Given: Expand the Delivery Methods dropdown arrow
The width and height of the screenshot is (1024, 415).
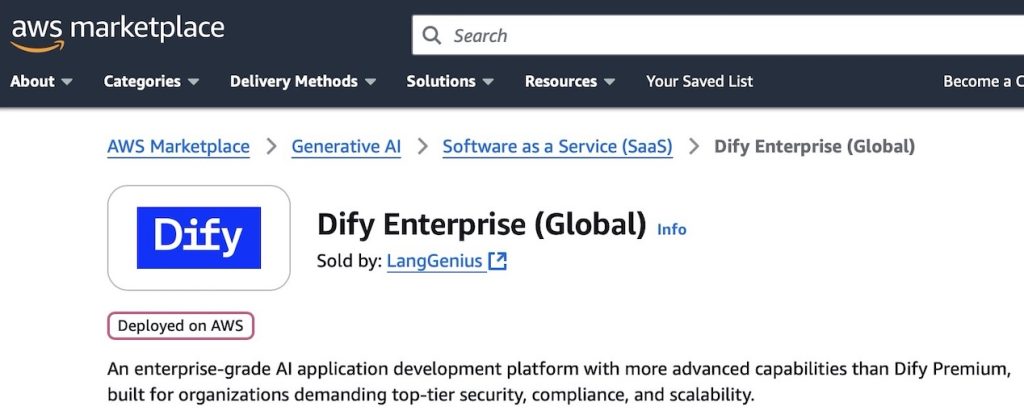Looking at the screenshot, I should point(370,82).
